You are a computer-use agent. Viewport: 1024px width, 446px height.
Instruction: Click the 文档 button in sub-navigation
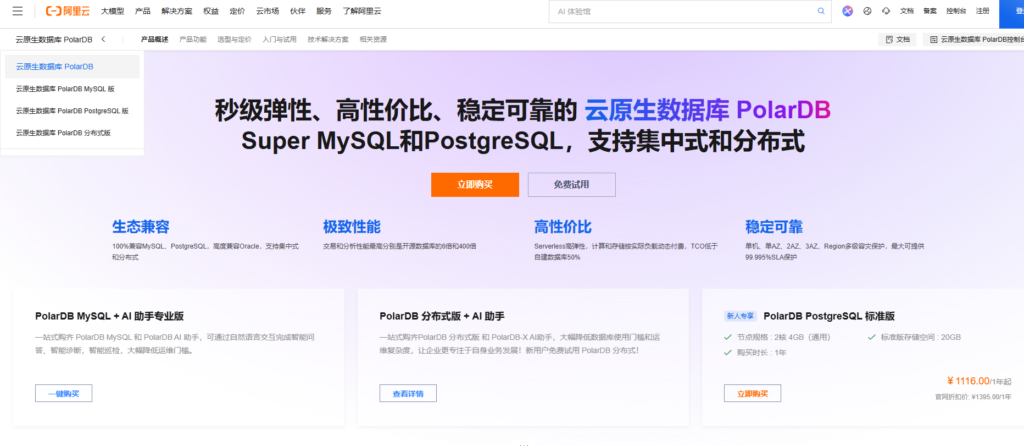click(x=897, y=39)
